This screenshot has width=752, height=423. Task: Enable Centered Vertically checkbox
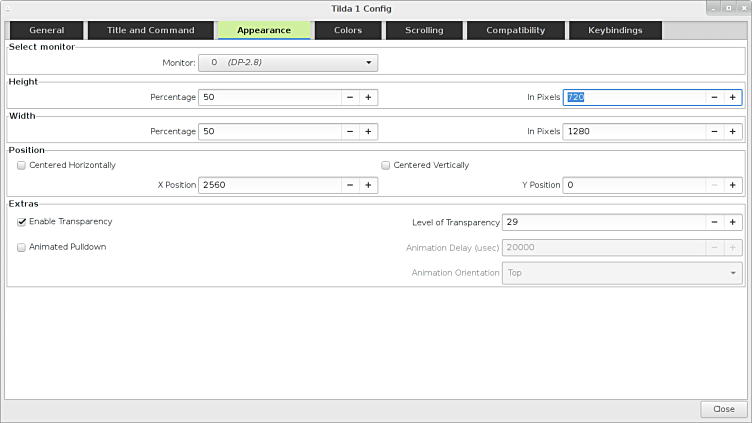point(386,165)
